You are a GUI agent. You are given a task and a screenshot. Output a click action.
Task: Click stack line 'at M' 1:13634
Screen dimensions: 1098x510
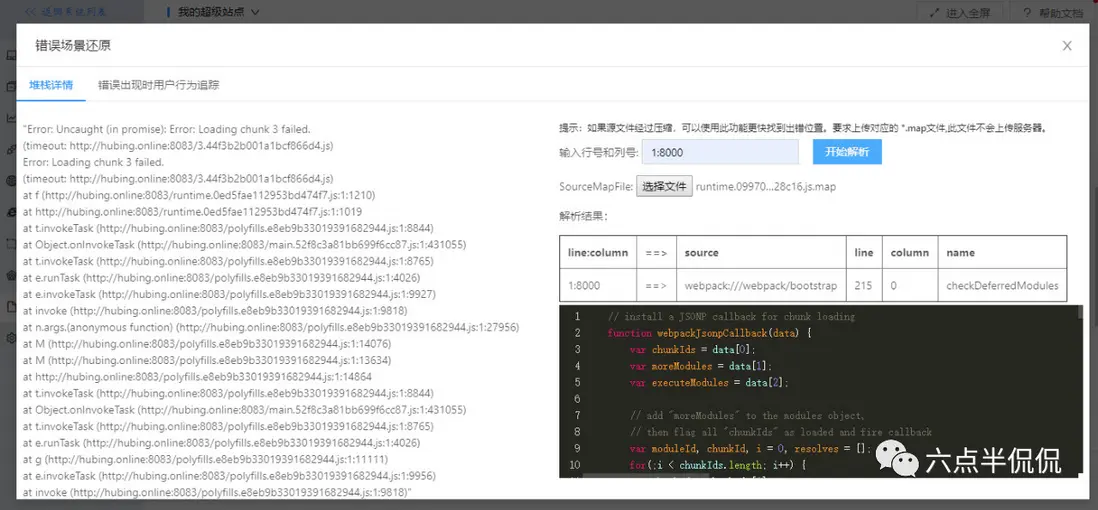[207, 360]
